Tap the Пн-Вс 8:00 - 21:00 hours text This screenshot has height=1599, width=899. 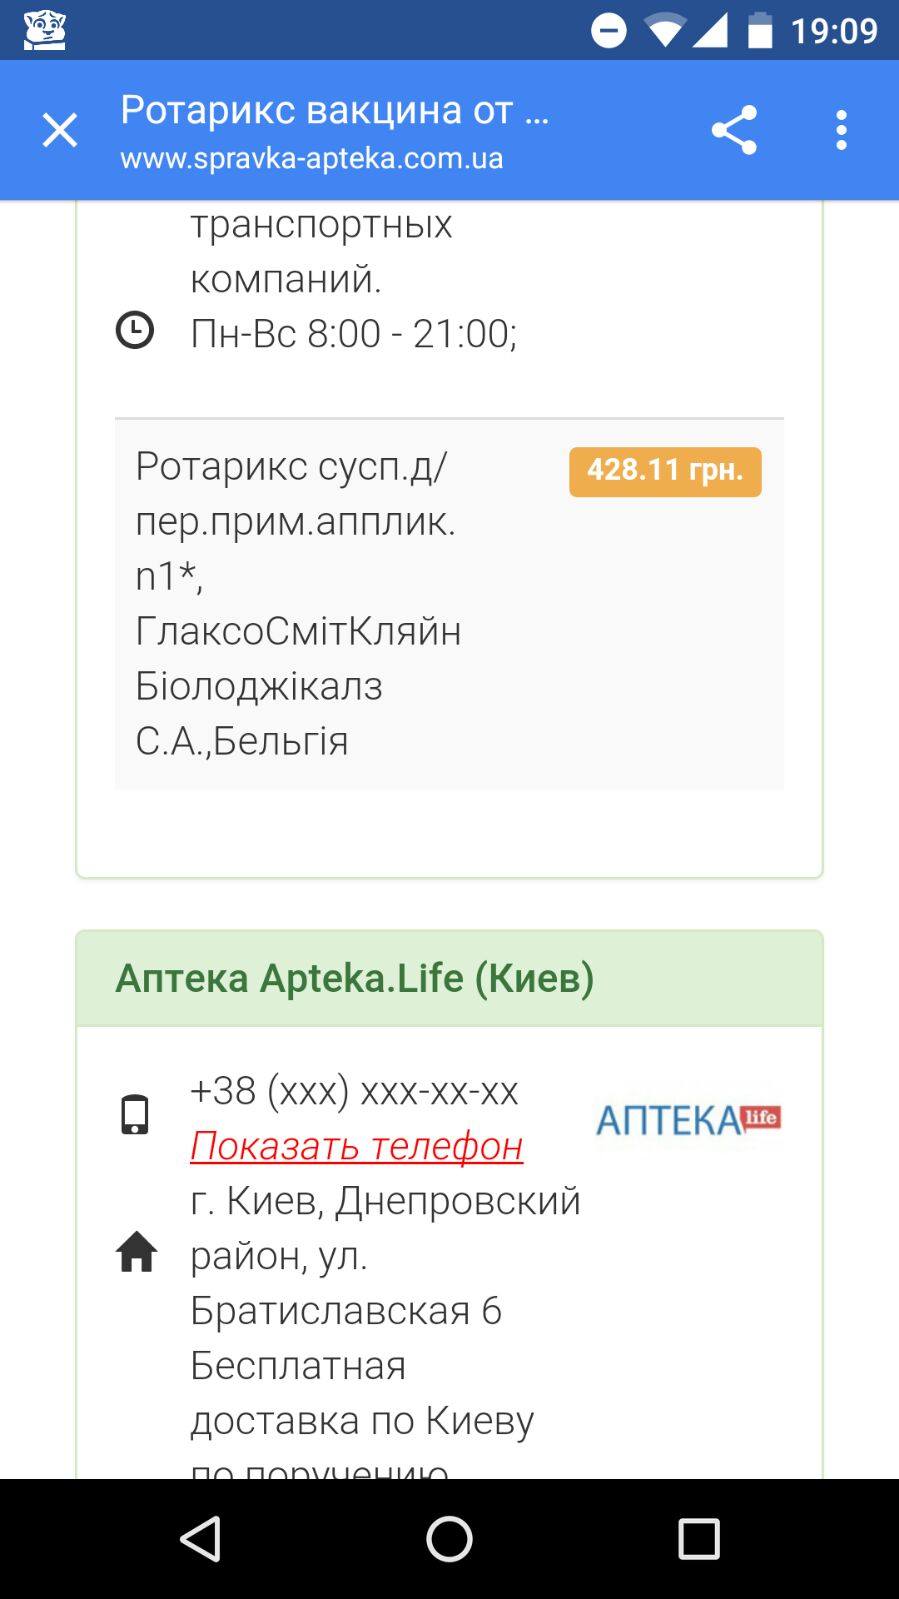click(353, 334)
